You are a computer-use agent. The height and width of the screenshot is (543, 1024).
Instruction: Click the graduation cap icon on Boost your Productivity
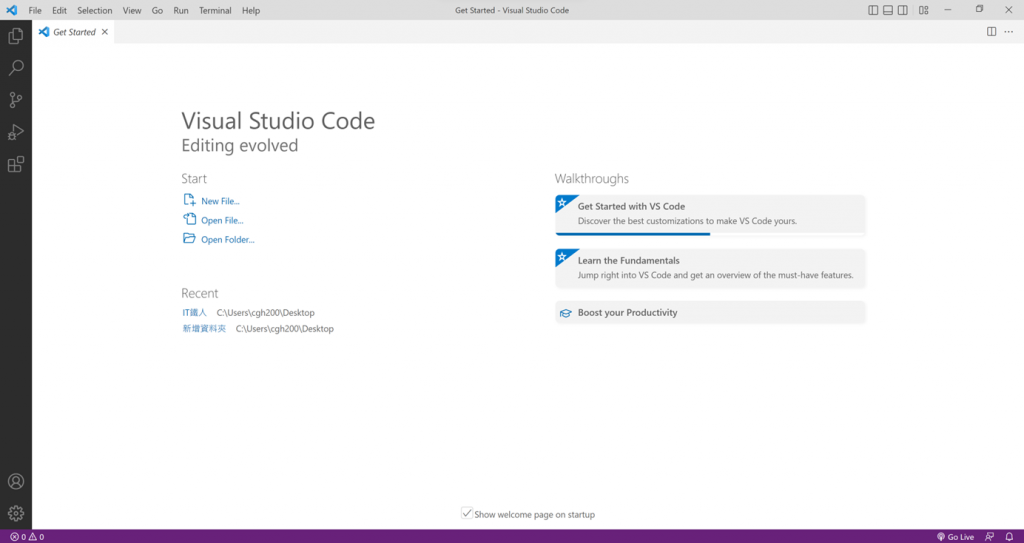566,313
